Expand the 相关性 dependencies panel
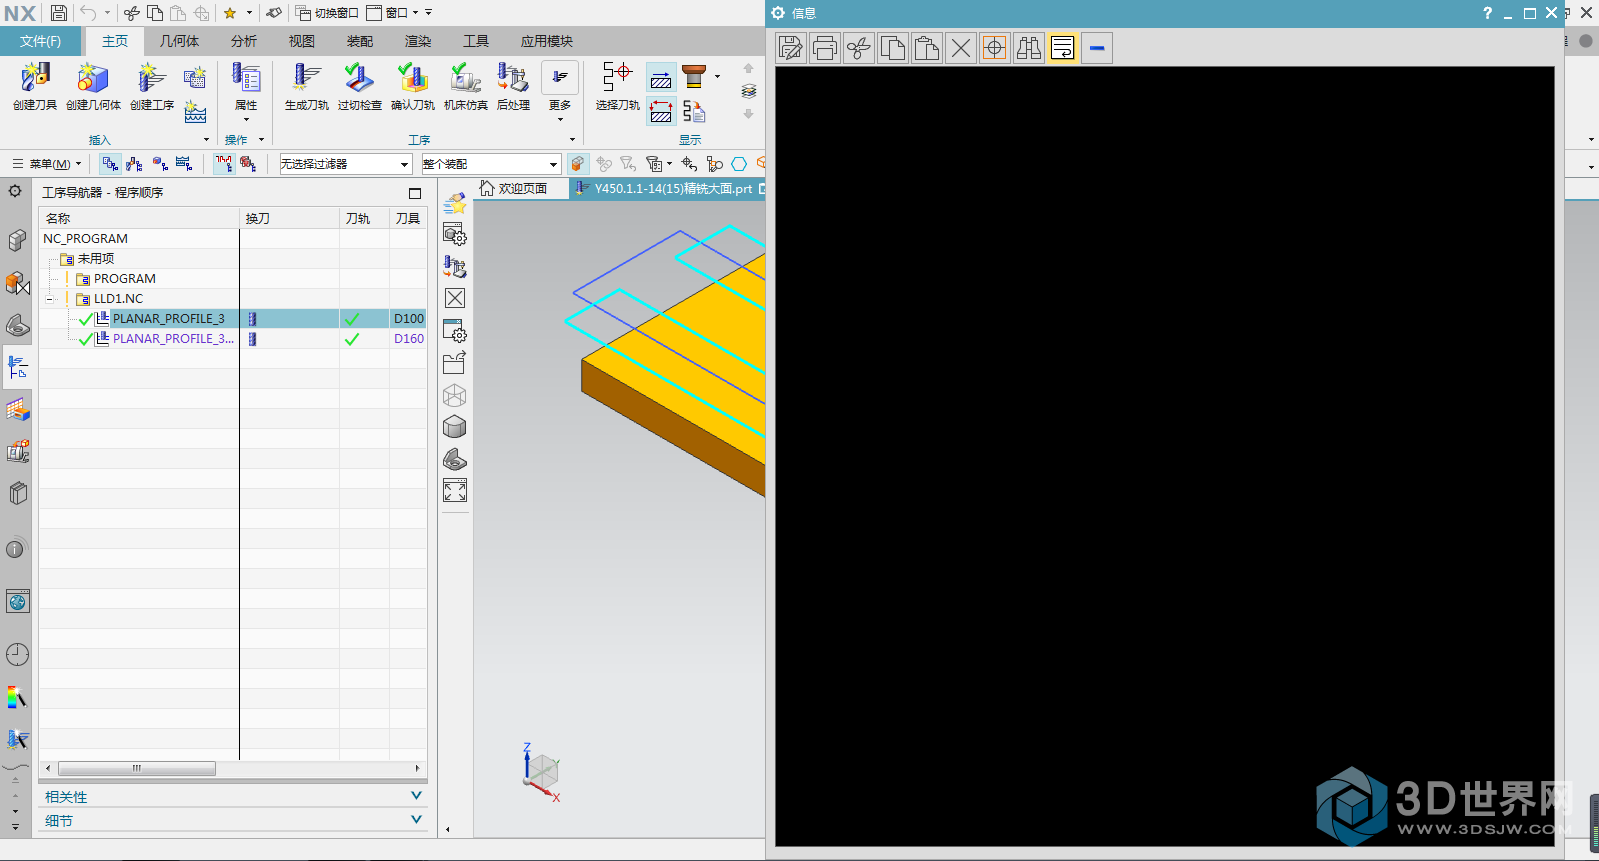Image resolution: width=1599 pixels, height=861 pixels. point(416,796)
